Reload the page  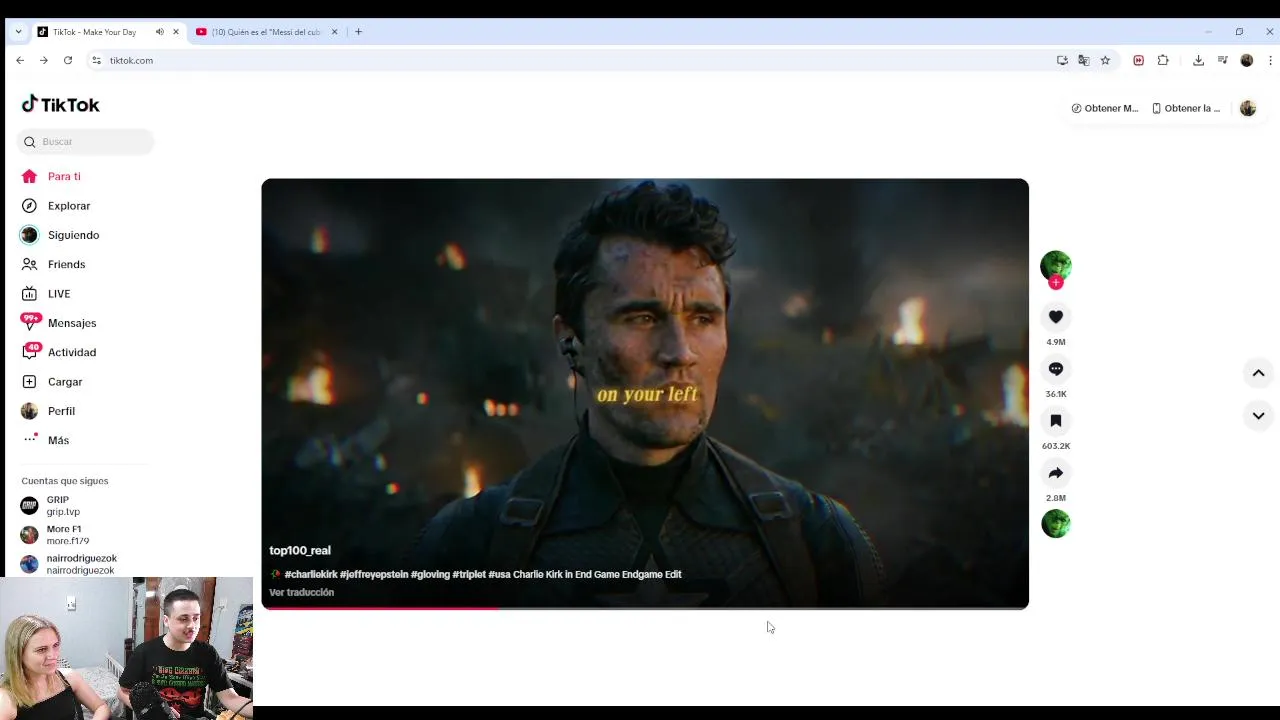pos(68,60)
